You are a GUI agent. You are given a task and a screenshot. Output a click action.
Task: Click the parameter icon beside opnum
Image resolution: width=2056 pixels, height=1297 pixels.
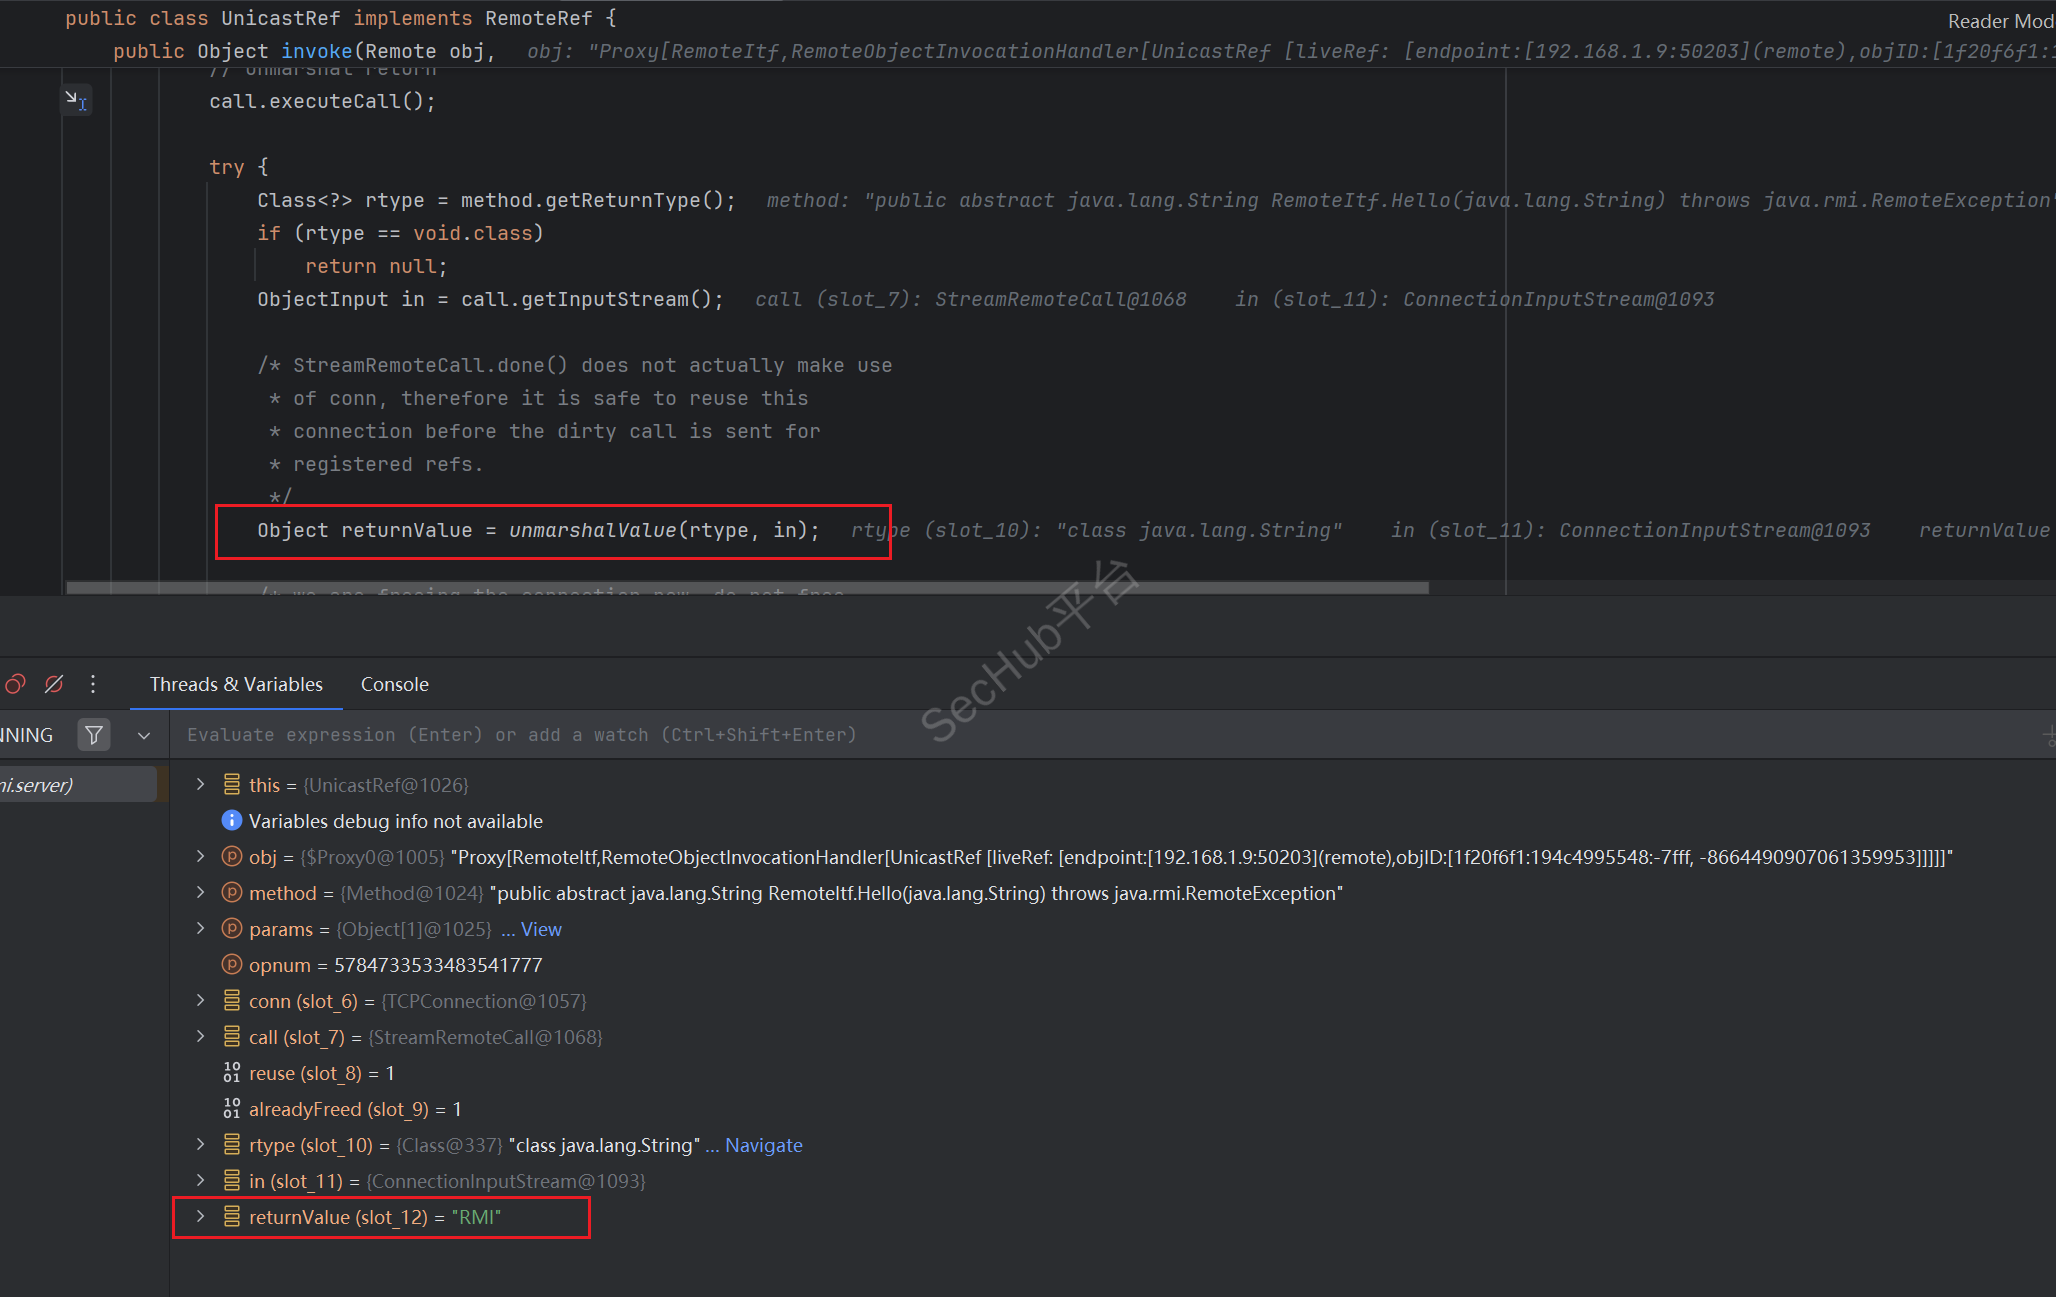click(x=231, y=965)
